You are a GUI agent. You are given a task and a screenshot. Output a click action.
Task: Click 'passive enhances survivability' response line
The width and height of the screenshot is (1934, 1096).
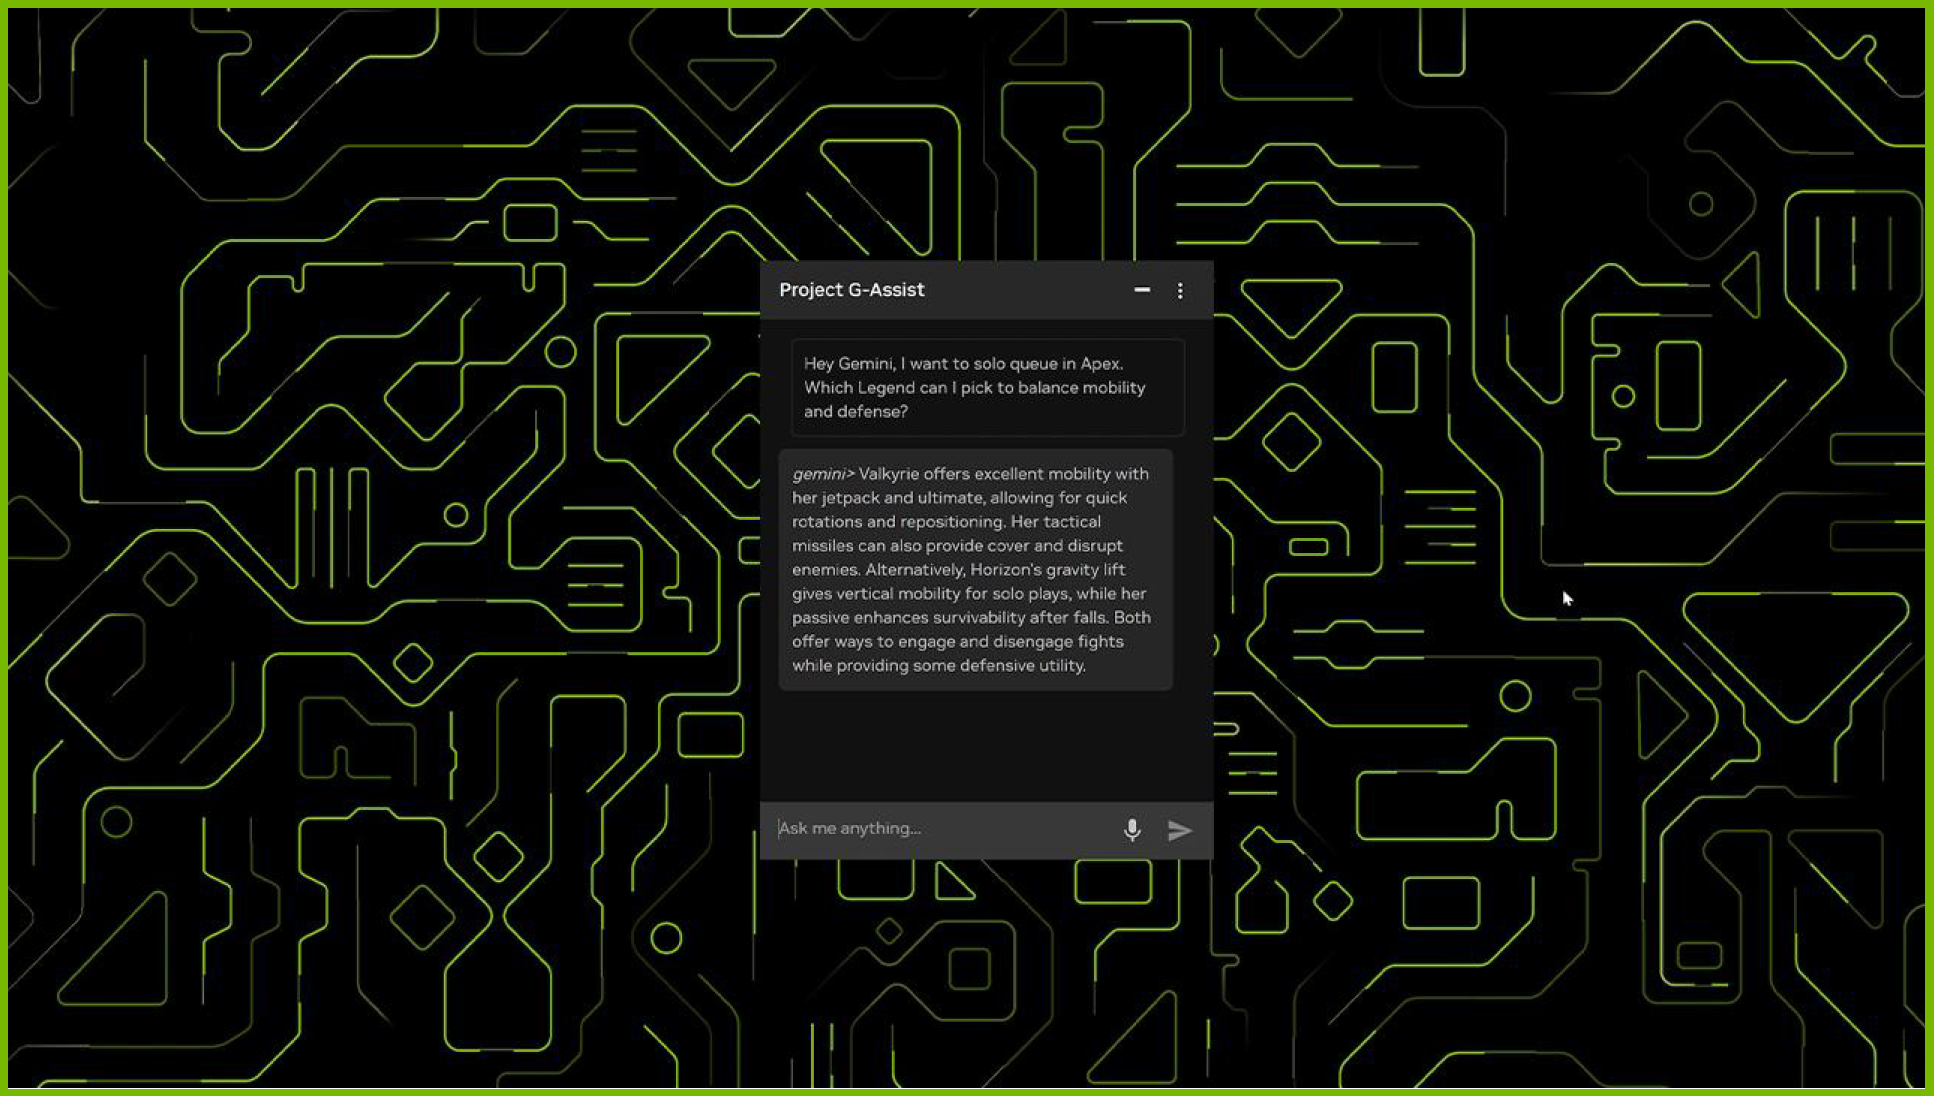click(911, 618)
